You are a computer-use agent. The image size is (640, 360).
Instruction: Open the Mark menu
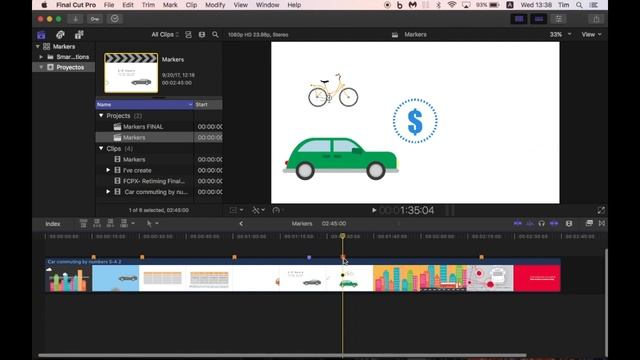pos(170,5)
